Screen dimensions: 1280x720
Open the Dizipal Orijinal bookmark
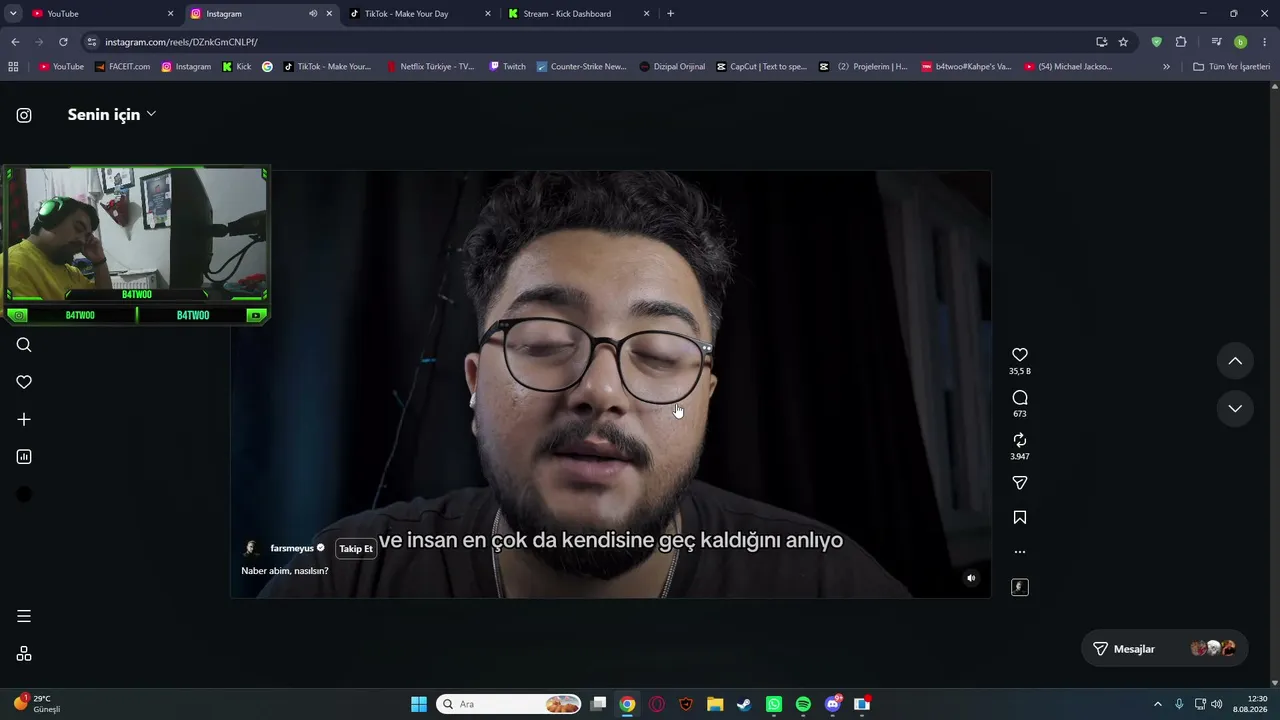[x=672, y=67]
